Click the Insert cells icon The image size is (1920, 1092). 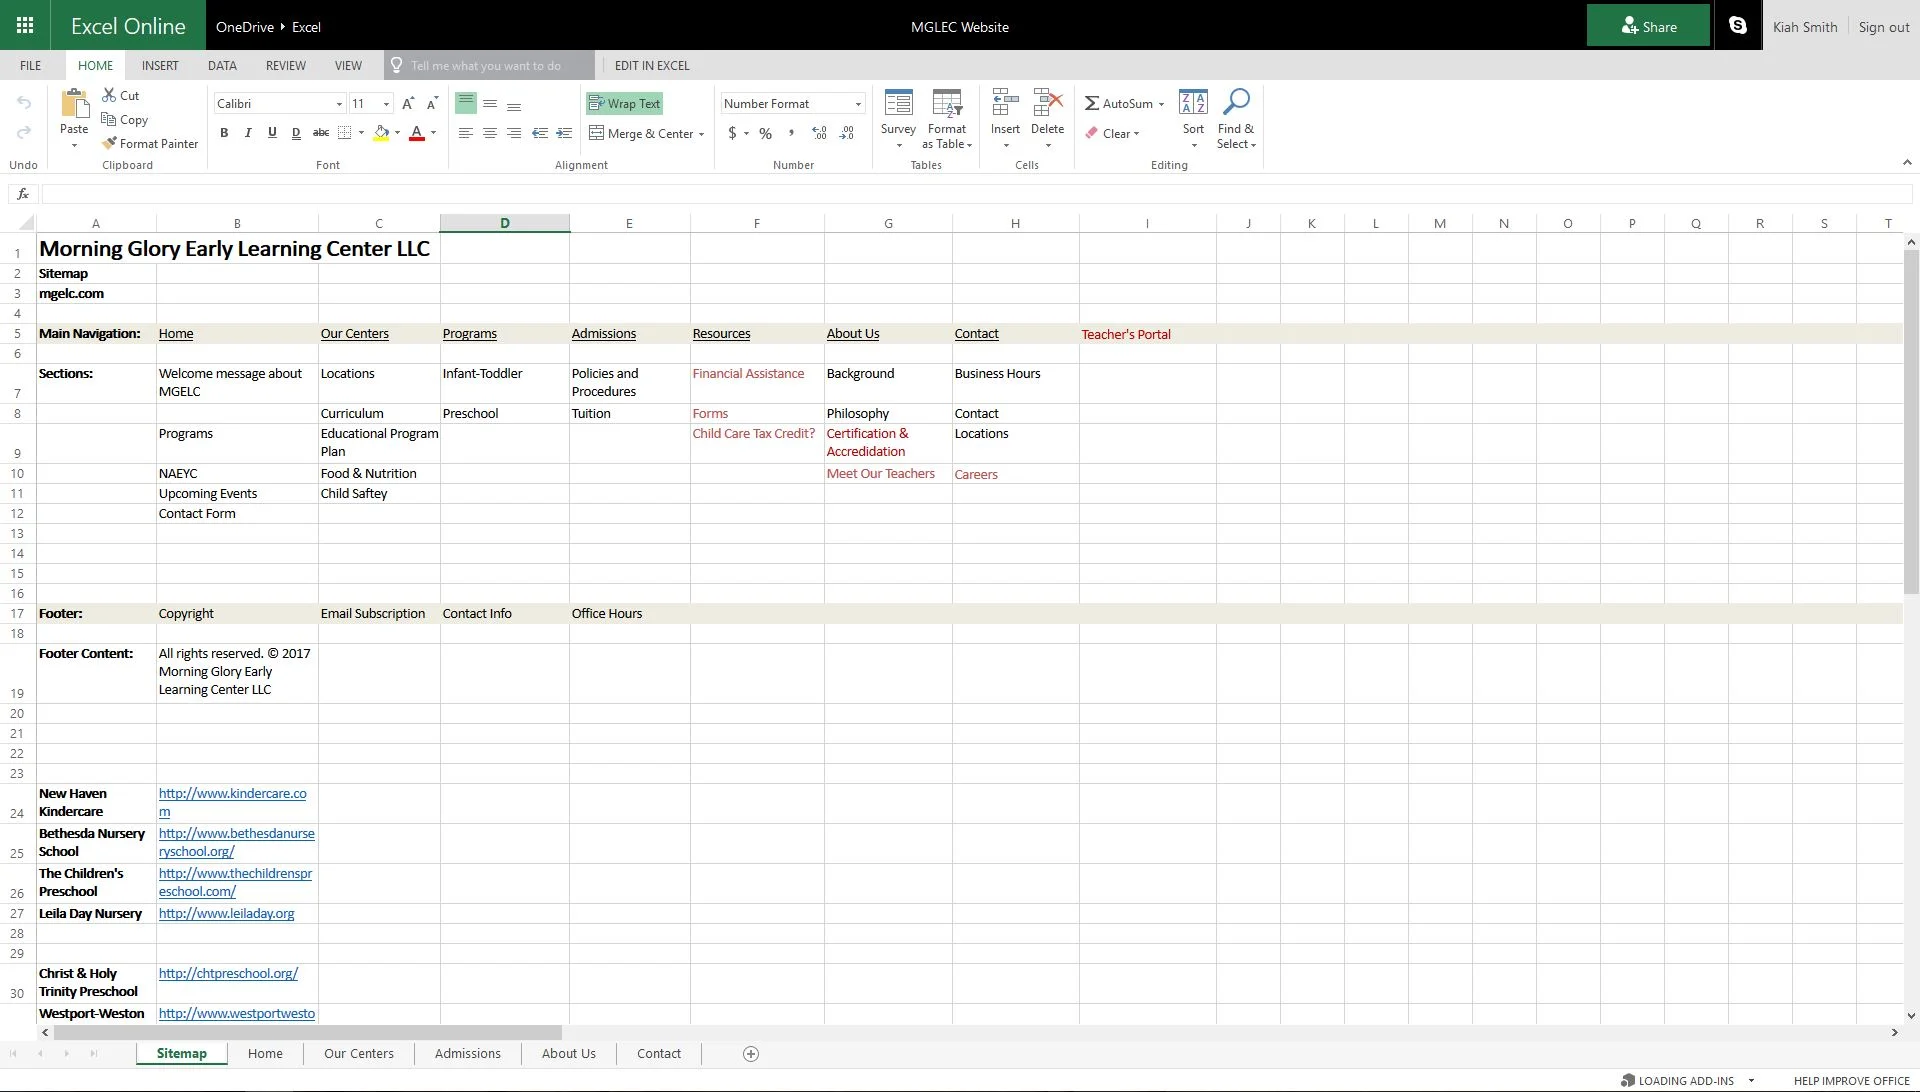[1005, 103]
